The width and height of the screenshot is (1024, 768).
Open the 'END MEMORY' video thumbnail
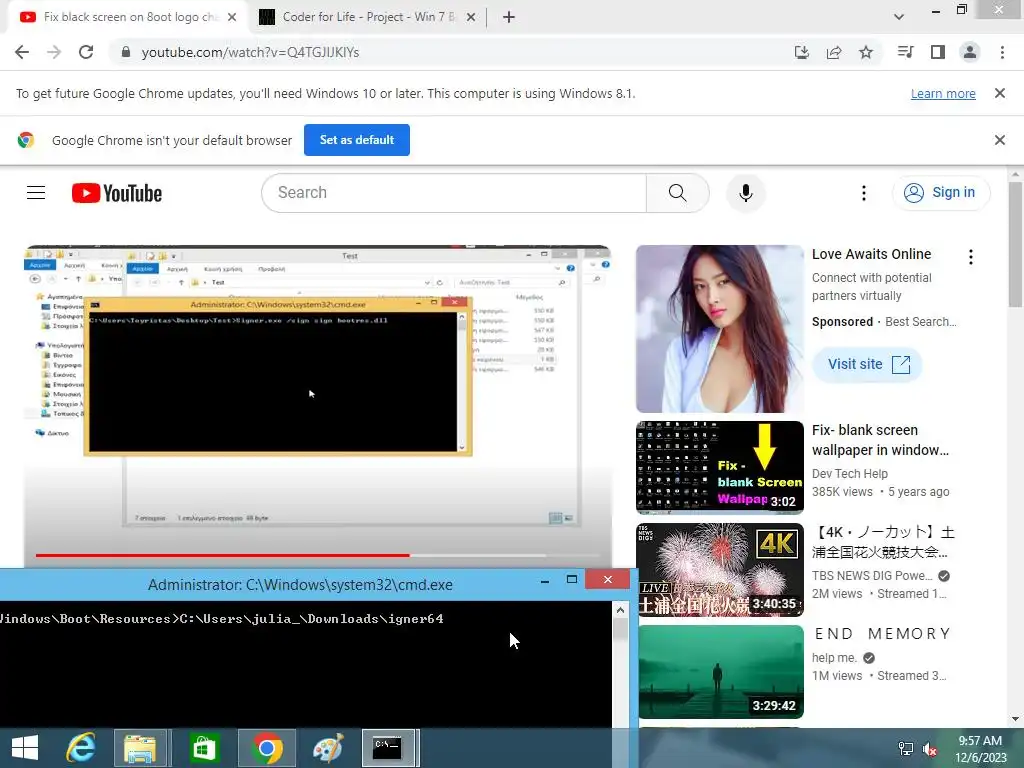pyautogui.click(x=720, y=671)
